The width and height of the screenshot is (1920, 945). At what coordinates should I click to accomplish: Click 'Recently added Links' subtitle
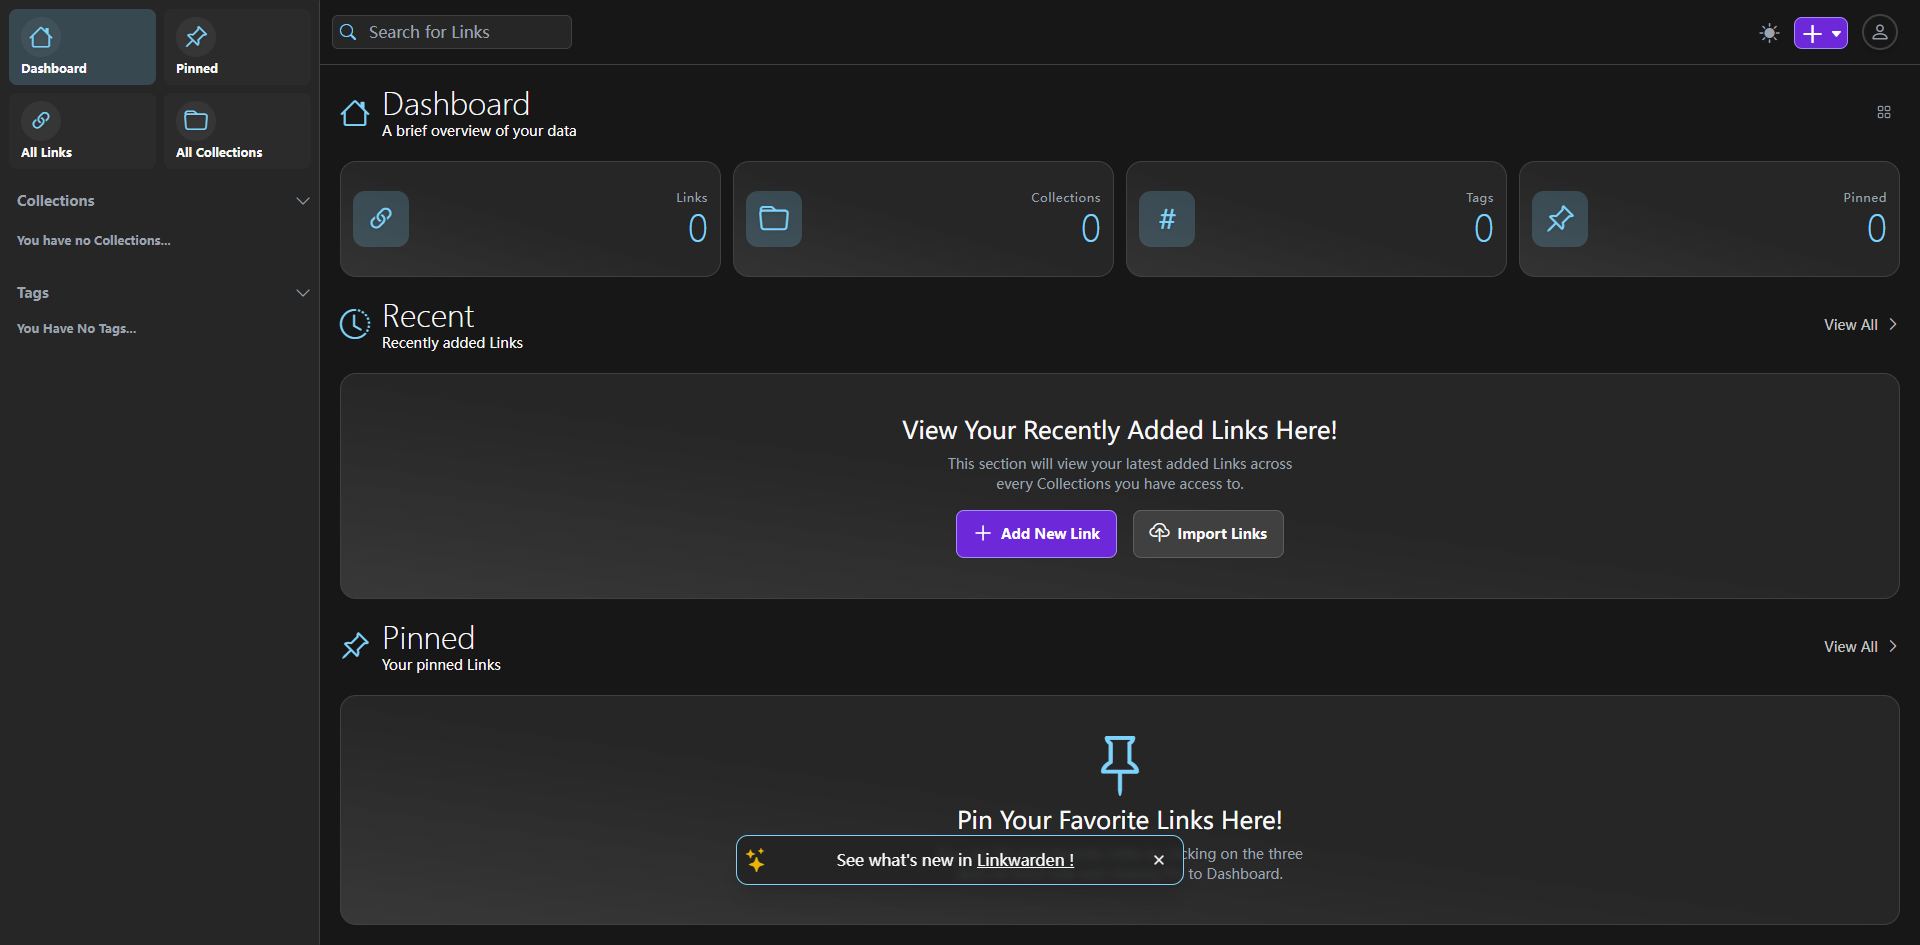pos(452,343)
